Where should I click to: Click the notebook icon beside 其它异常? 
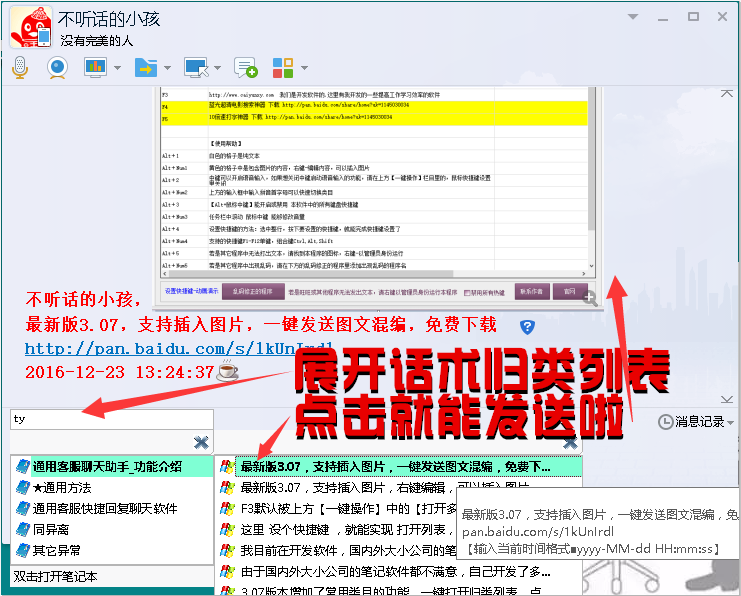23,550
